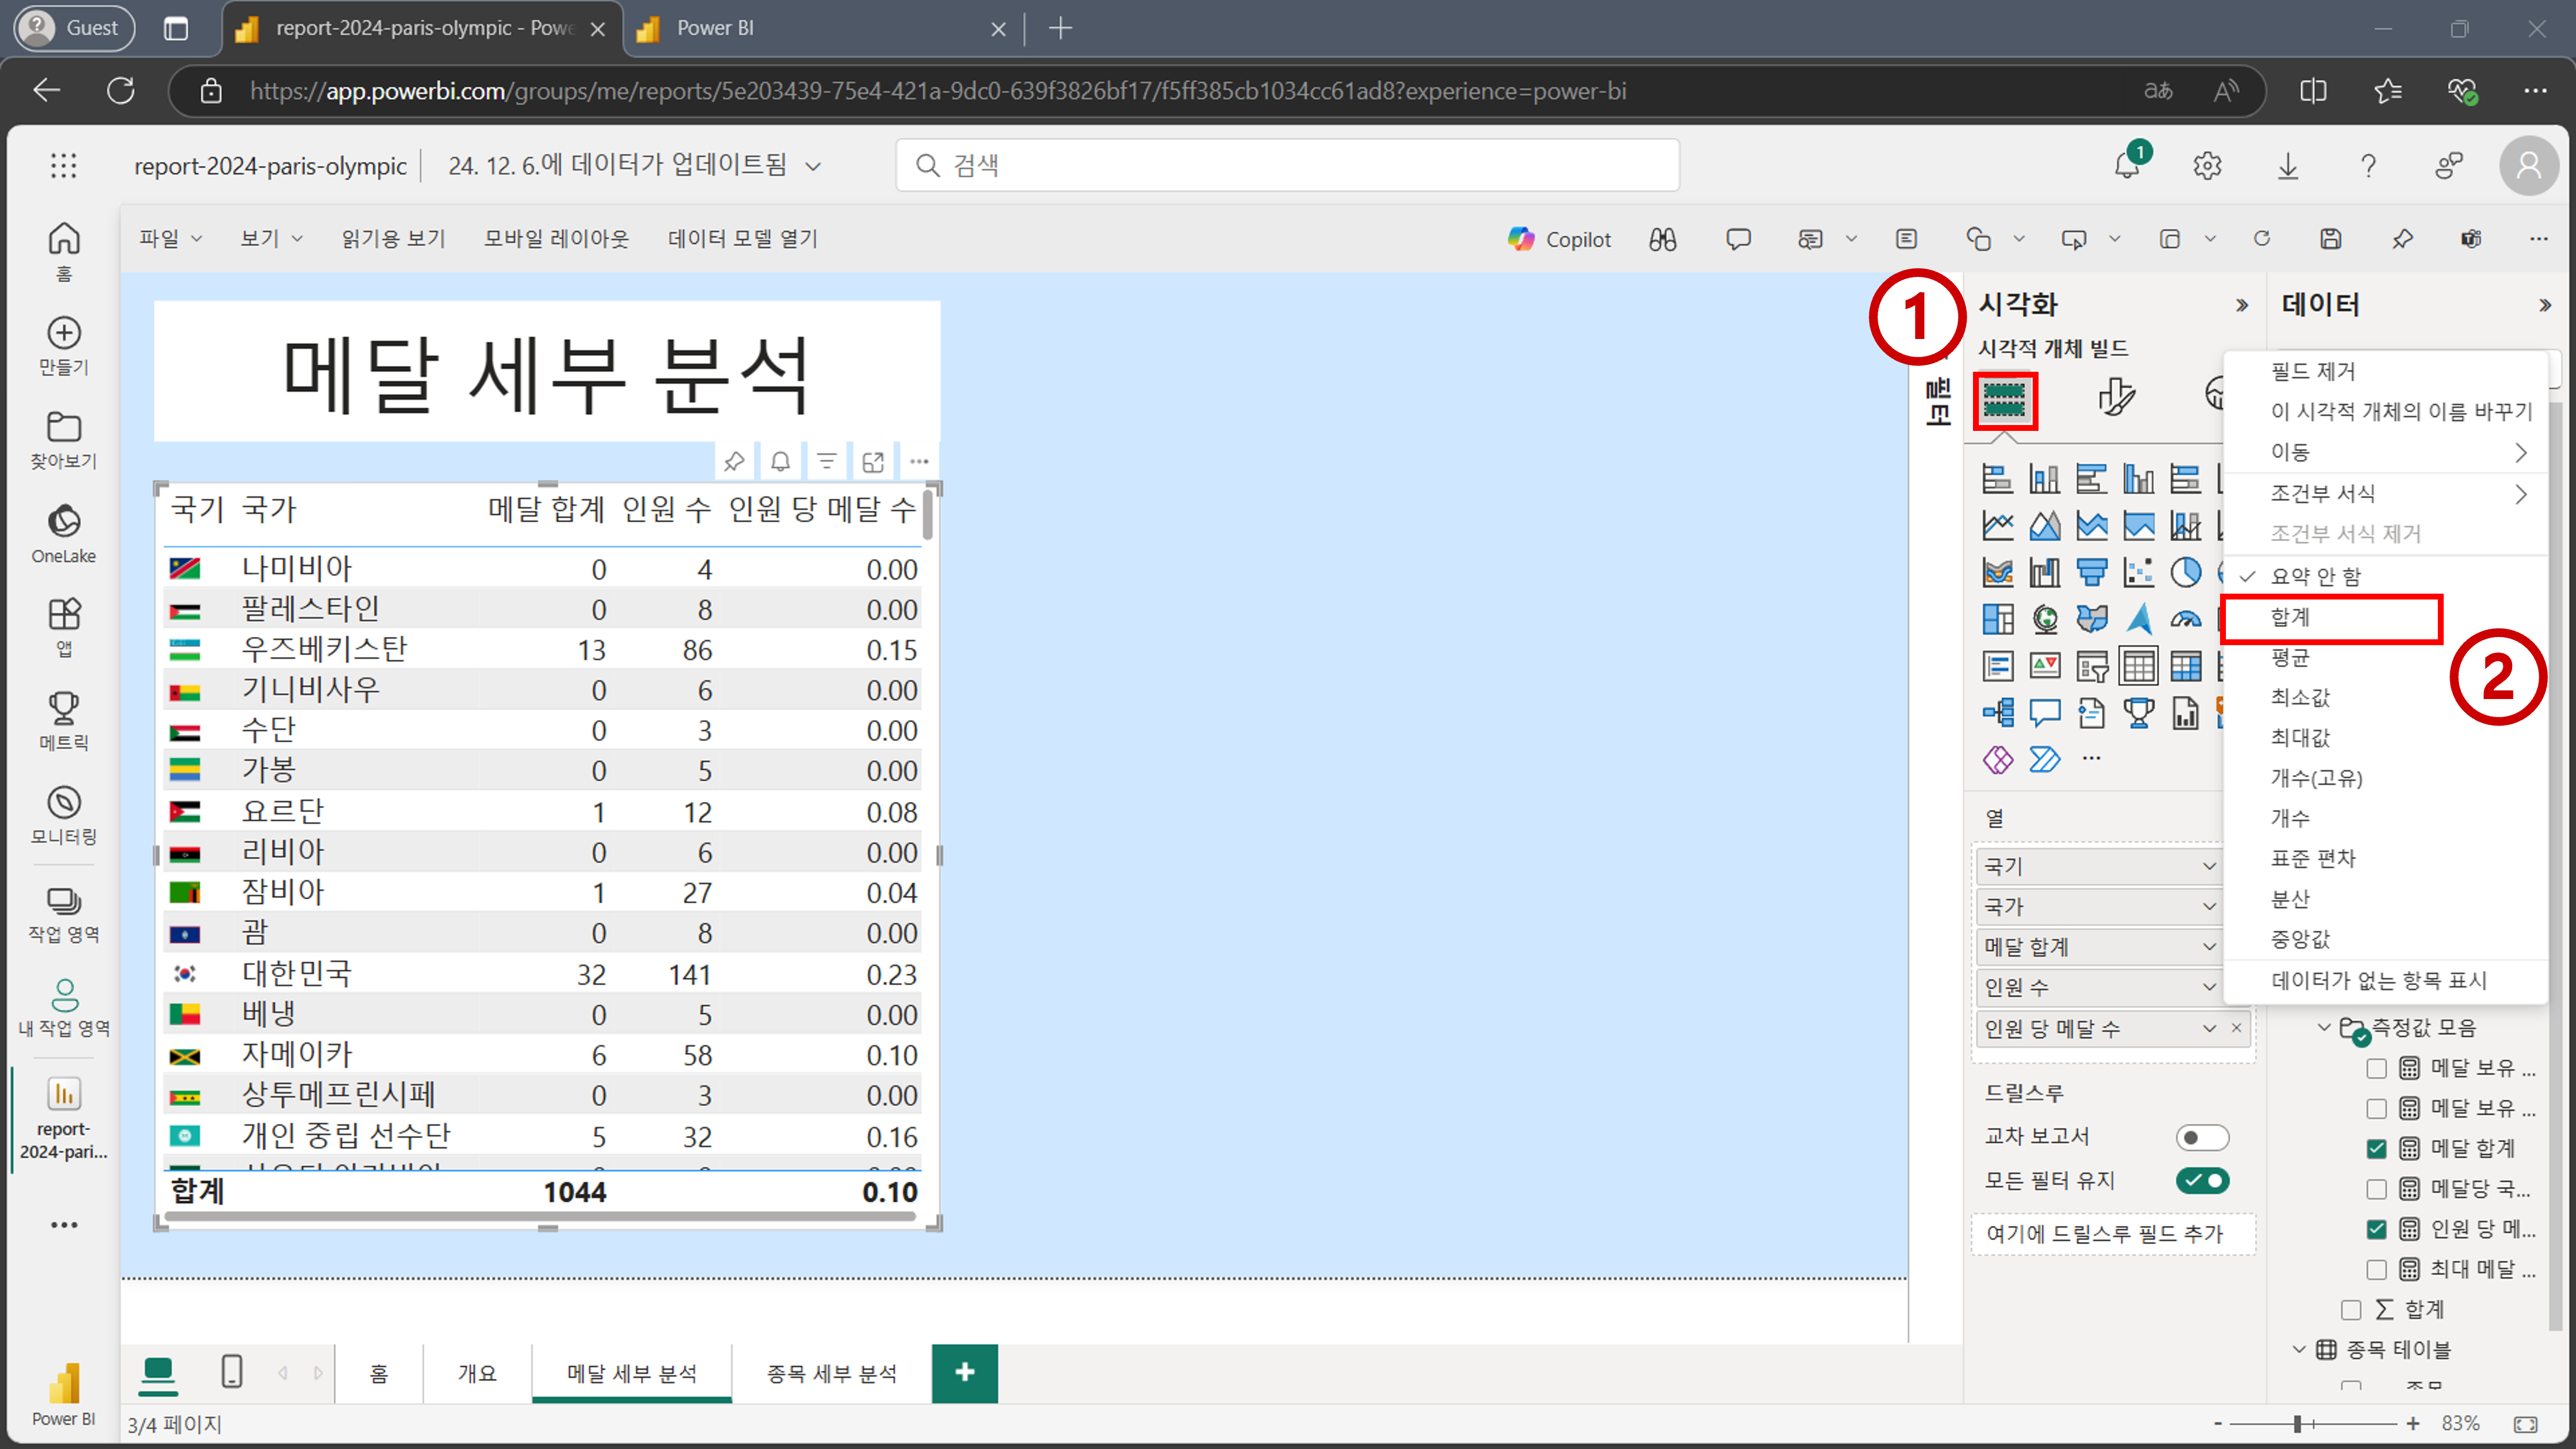Switch to the 개요 page tab
Viewport: 2576px width, 1449px height.
coord(477,1374)
